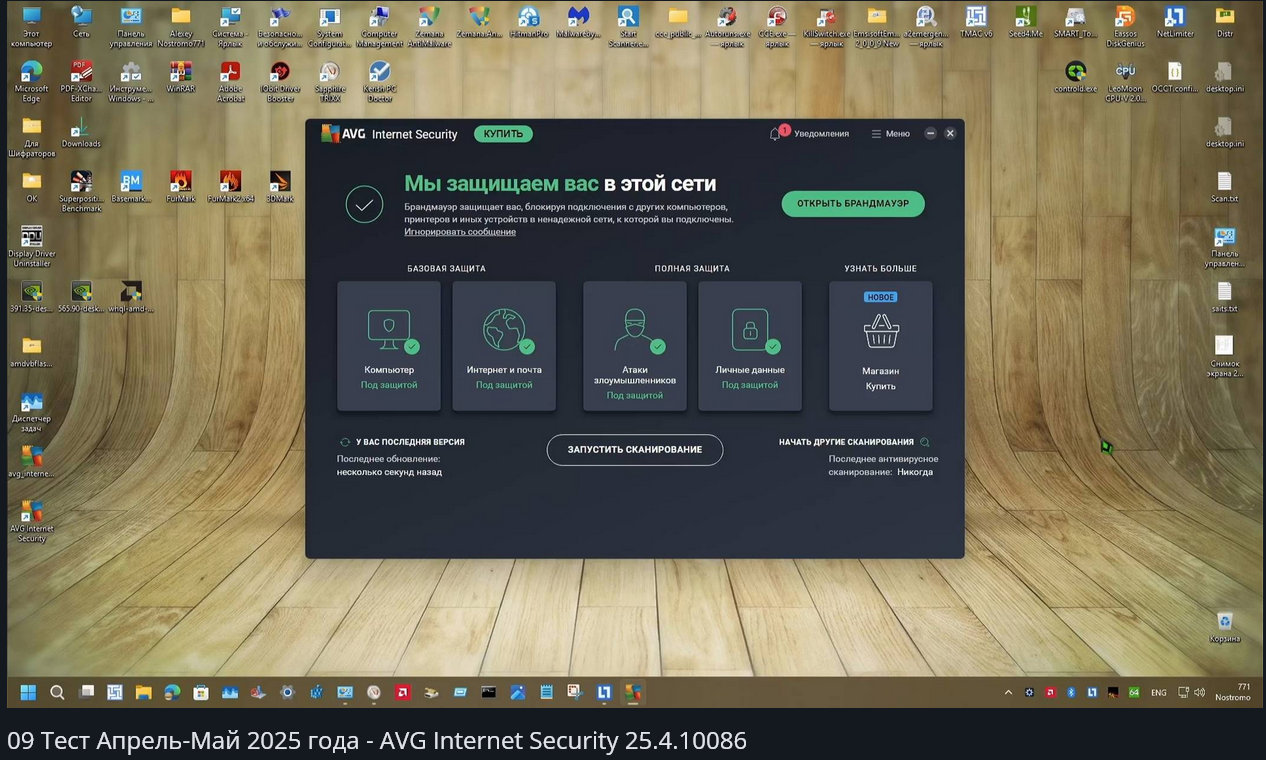
Task: Open the Корзина recycle bin
Action: click(1224, 627)
